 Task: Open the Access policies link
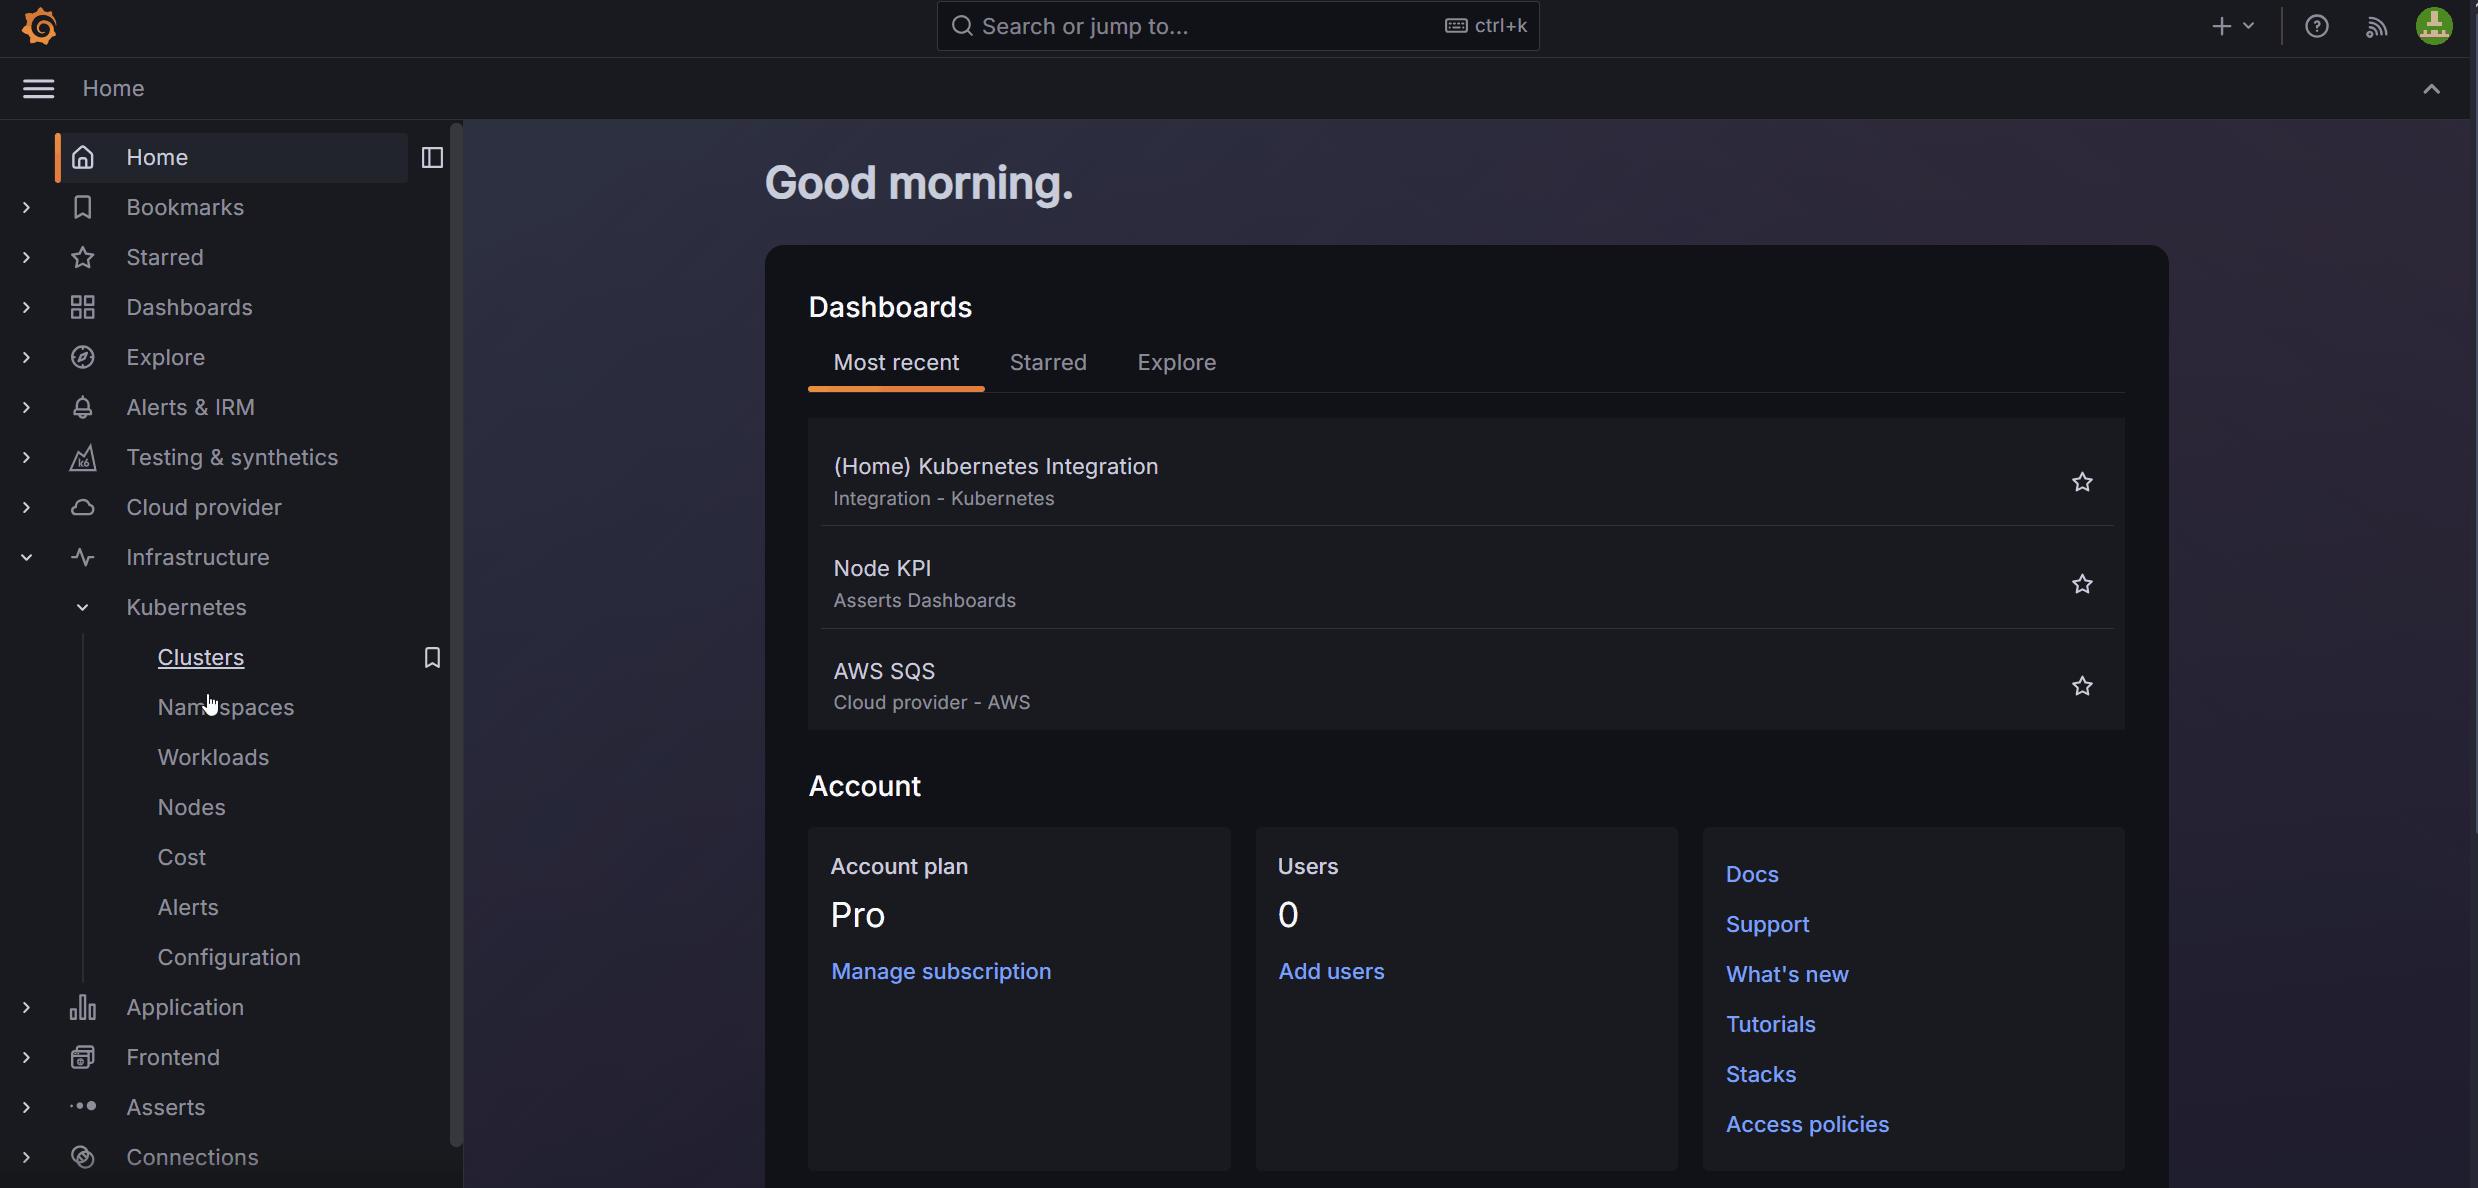click(1806, 1124)
